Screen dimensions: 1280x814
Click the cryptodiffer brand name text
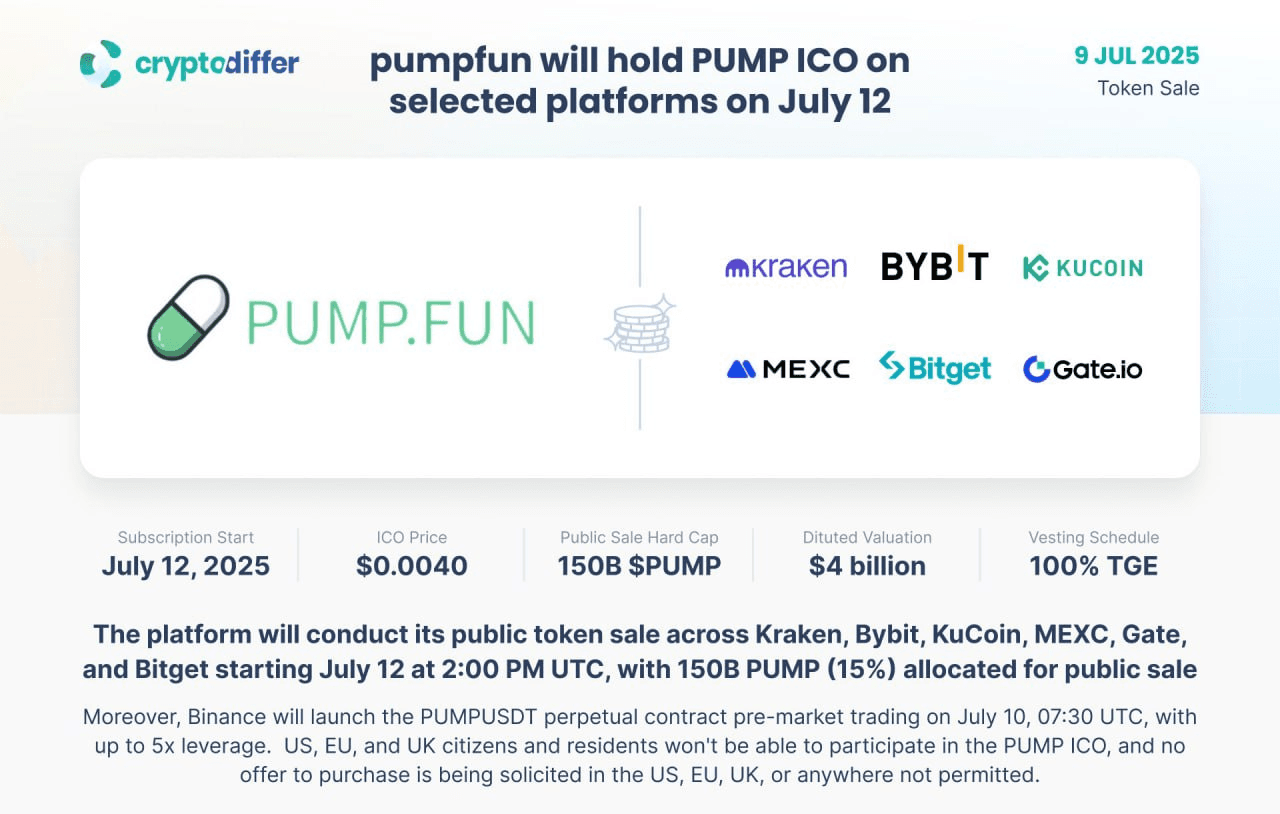(217, 64)
